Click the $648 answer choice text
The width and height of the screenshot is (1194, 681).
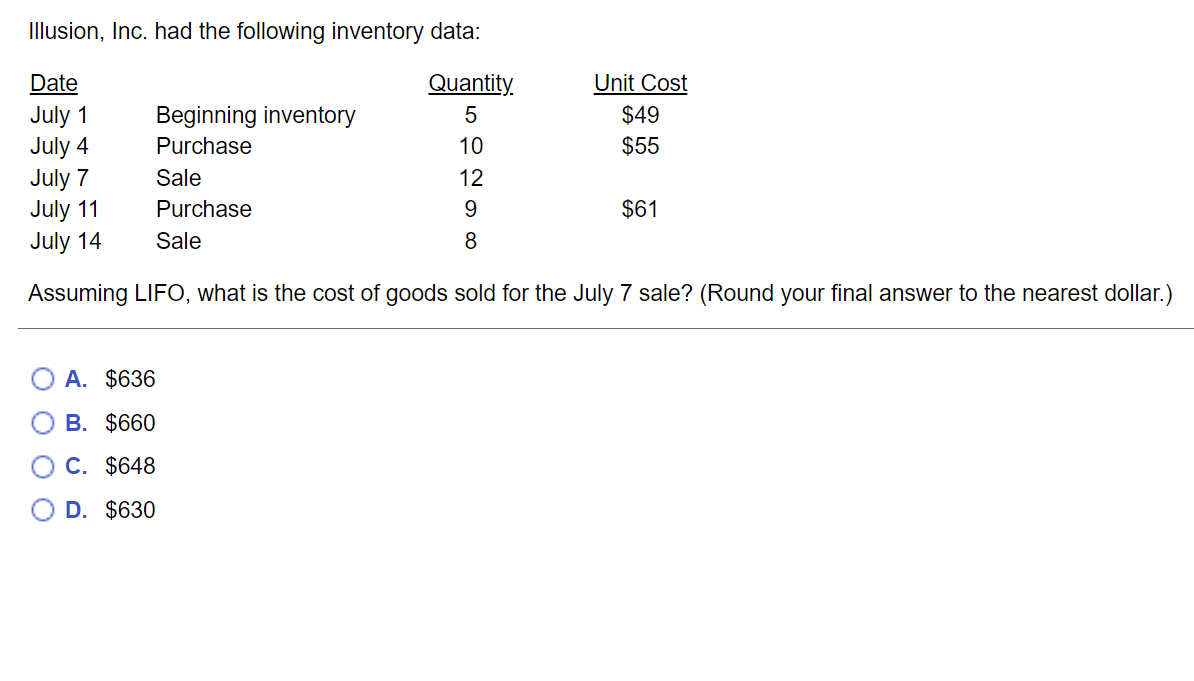(129, 466)
